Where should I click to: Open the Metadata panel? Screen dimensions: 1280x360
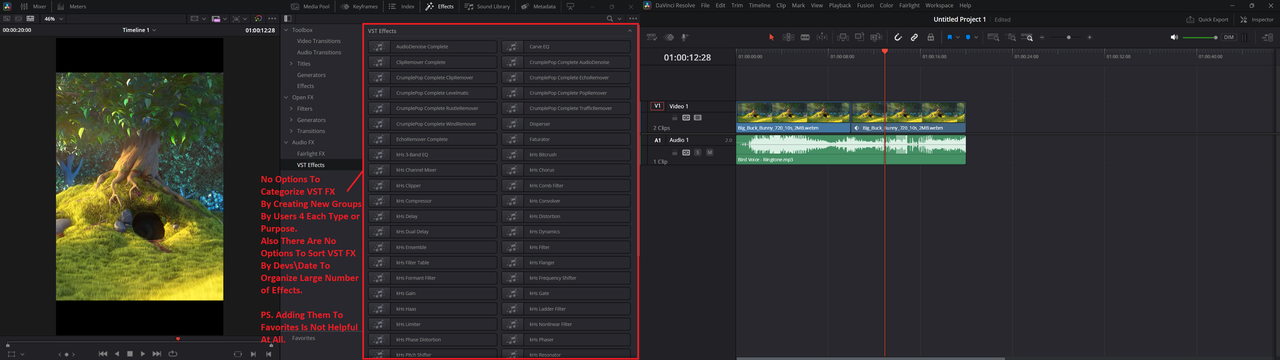click(538, 6)
